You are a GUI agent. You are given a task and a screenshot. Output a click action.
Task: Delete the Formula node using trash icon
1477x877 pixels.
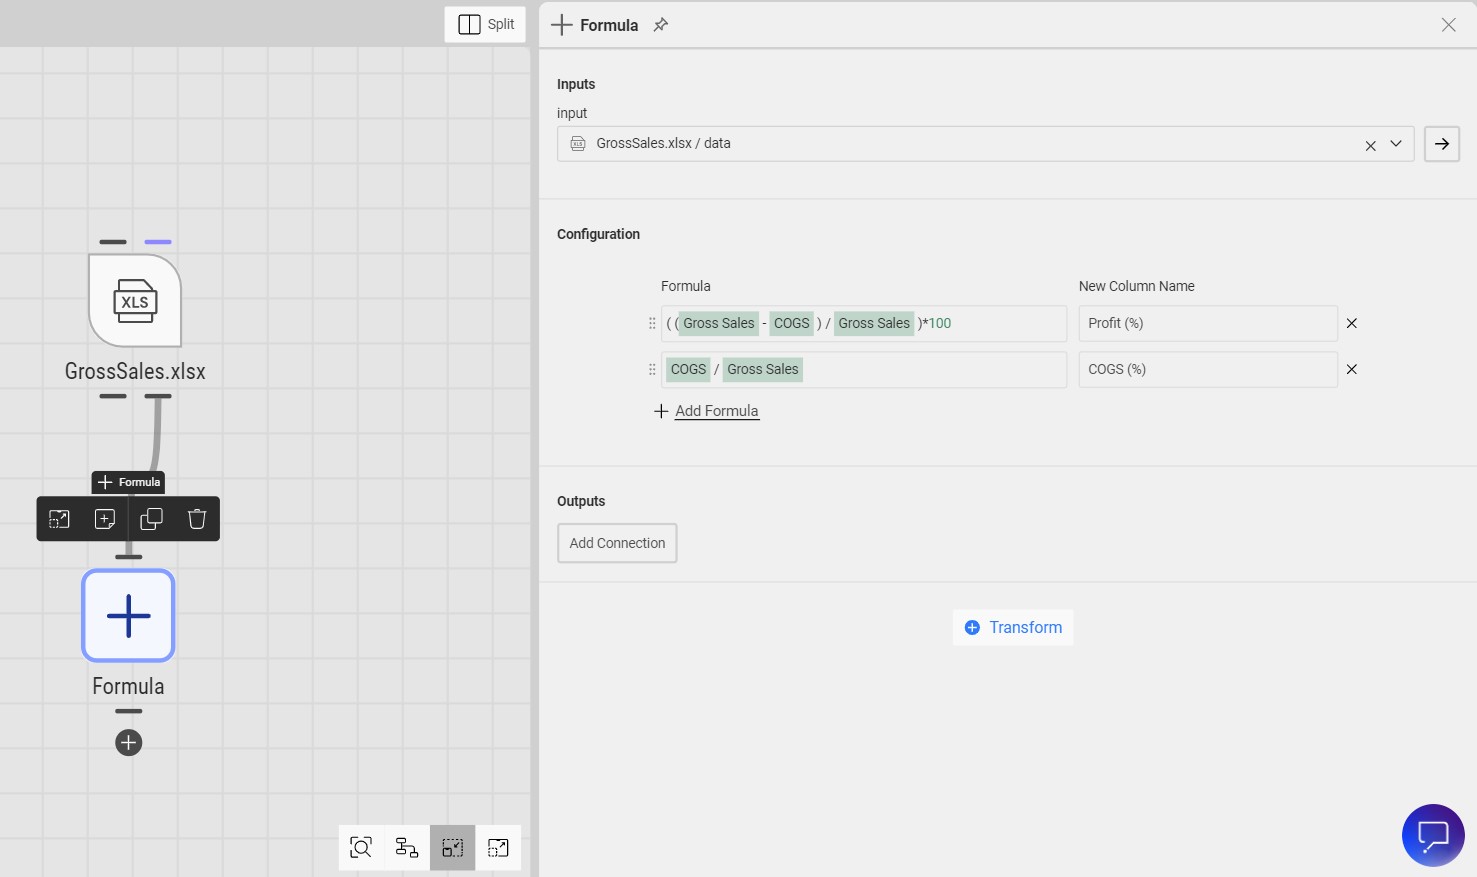[x=196, y=518]
